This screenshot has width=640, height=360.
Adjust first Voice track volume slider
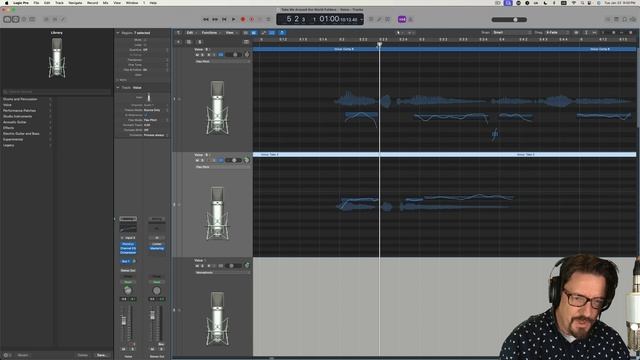234,55
